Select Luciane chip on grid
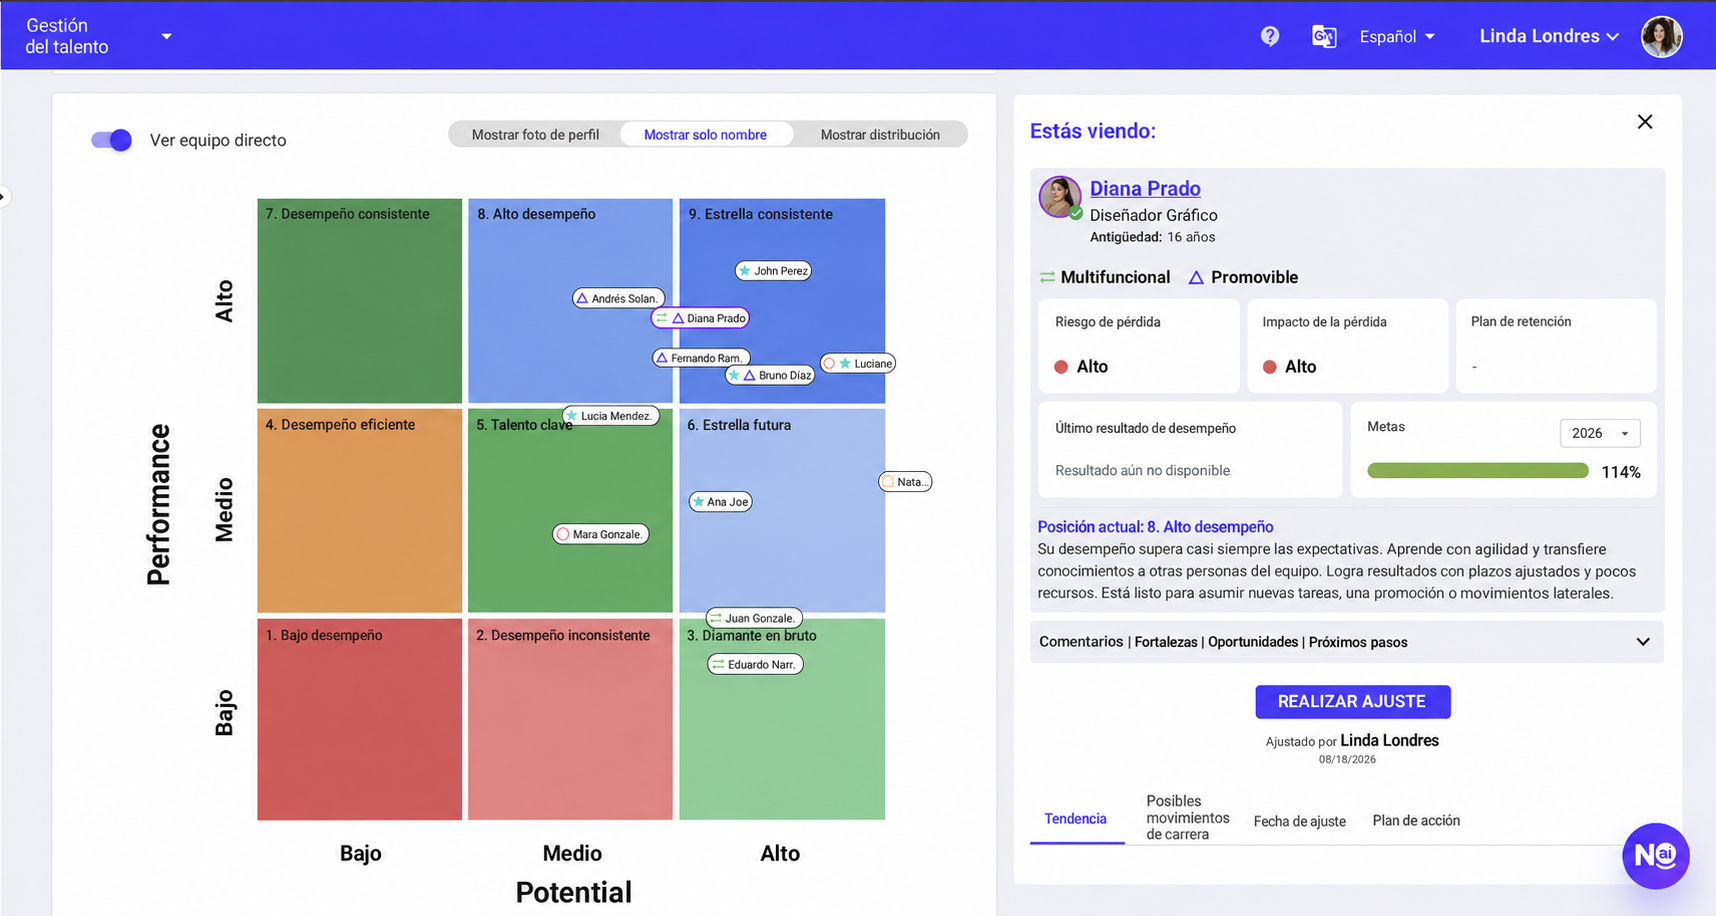The width and height of the screenshot is (1716, 916). tap(858, 363)
